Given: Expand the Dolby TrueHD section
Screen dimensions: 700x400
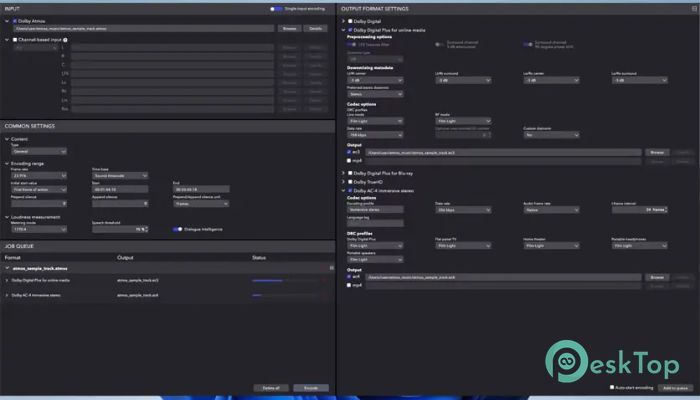Looking at the screenshot, I should (343, 182).
